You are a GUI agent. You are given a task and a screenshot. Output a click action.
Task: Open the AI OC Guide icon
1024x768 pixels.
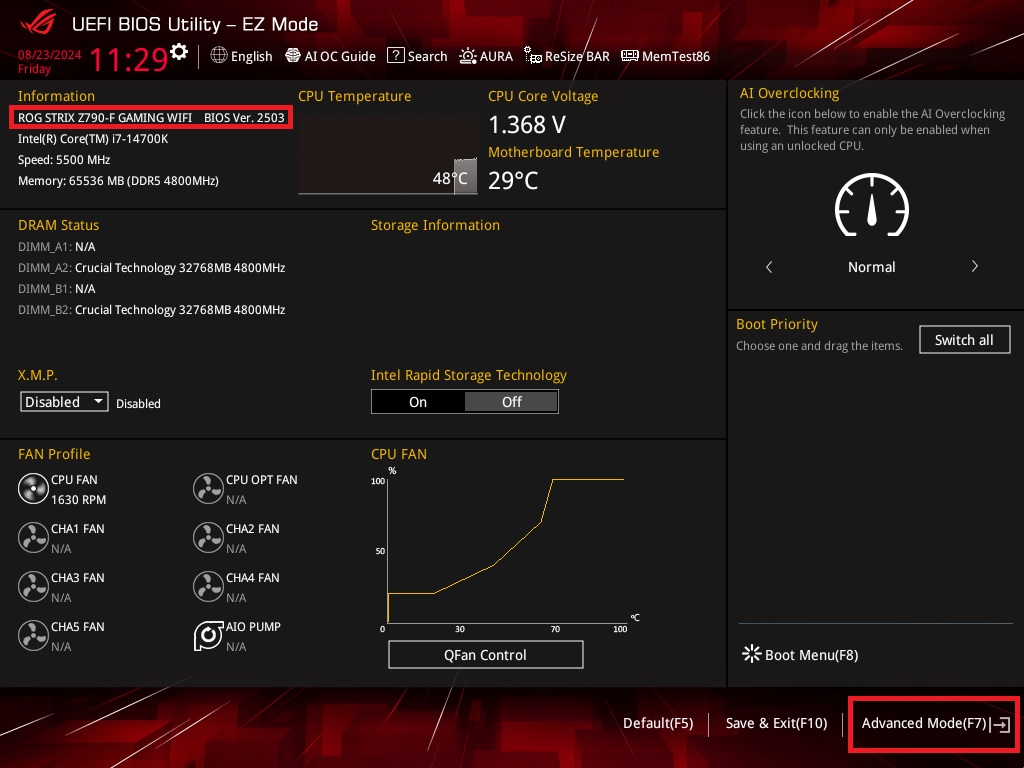click(293, 56)
